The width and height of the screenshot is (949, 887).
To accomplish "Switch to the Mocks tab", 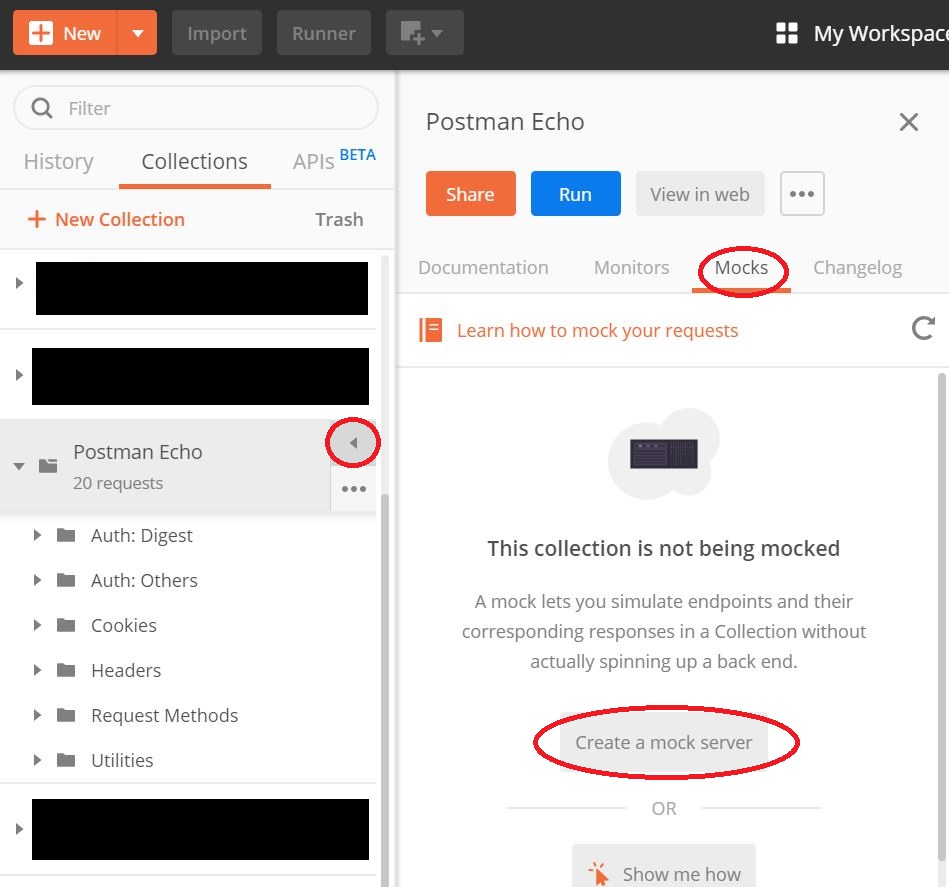I will (x=741, y=268).
